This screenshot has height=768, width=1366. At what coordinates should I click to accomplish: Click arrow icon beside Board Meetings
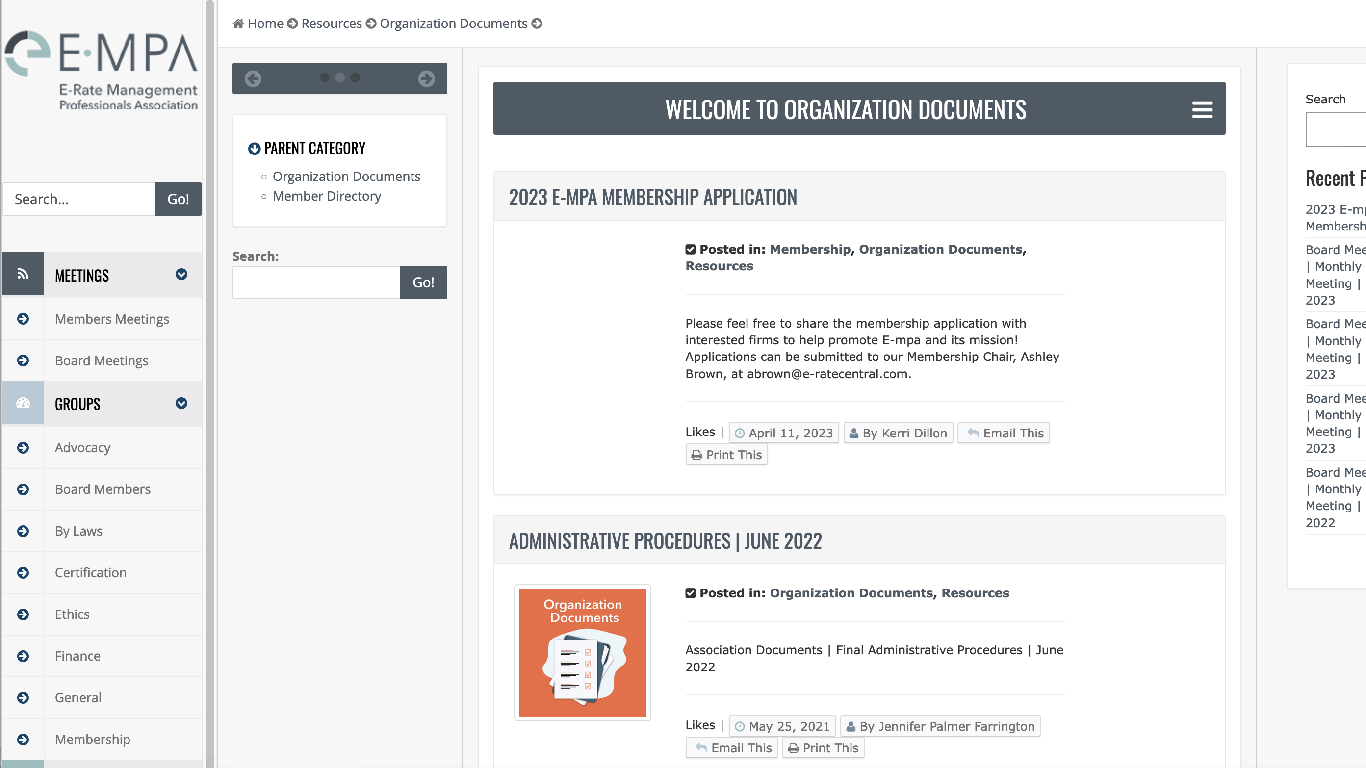(x=23, y=361)
